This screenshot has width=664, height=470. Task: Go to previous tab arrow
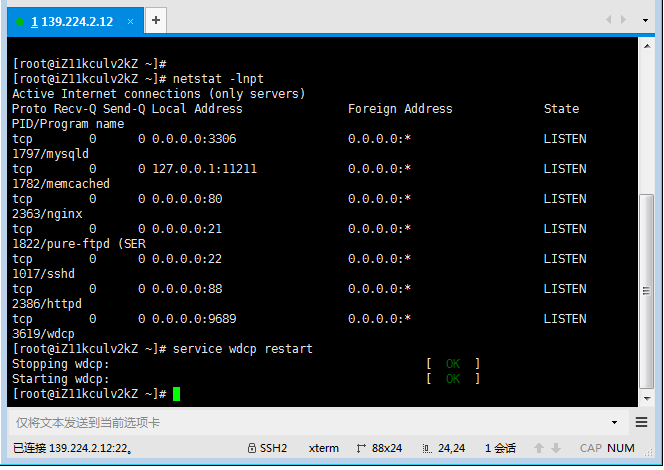609,20
